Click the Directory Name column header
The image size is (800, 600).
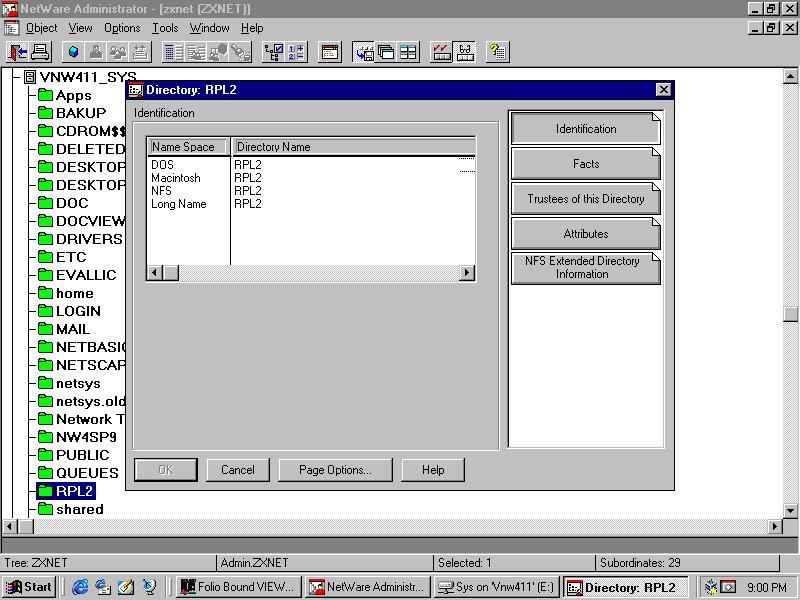tap(354, 147)
